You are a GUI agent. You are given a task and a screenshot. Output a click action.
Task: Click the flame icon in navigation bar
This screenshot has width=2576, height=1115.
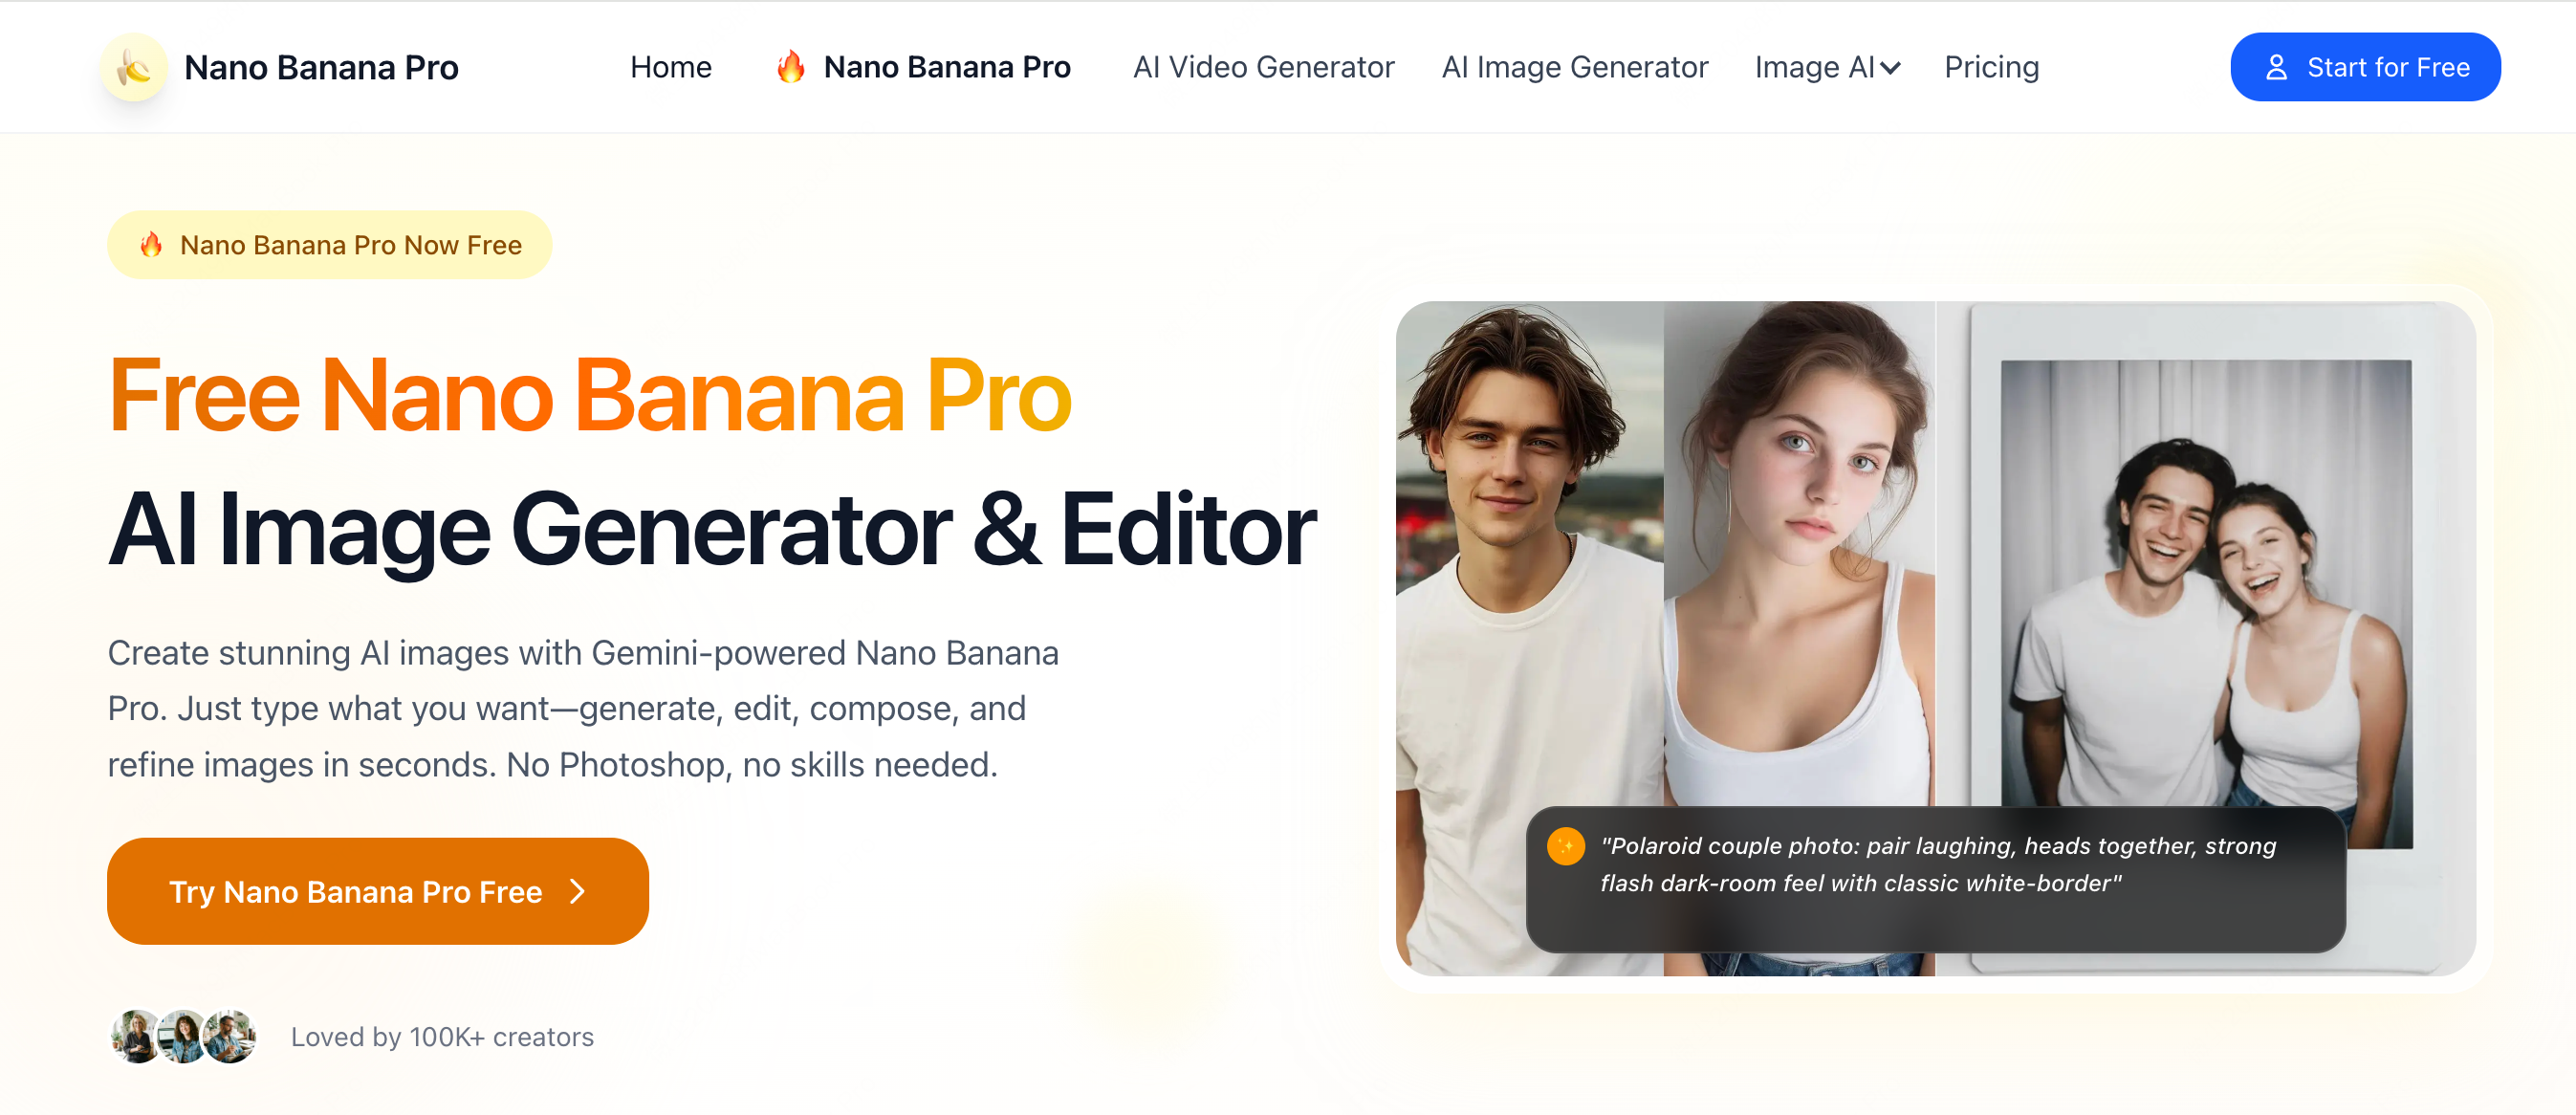tap(790, 67)
